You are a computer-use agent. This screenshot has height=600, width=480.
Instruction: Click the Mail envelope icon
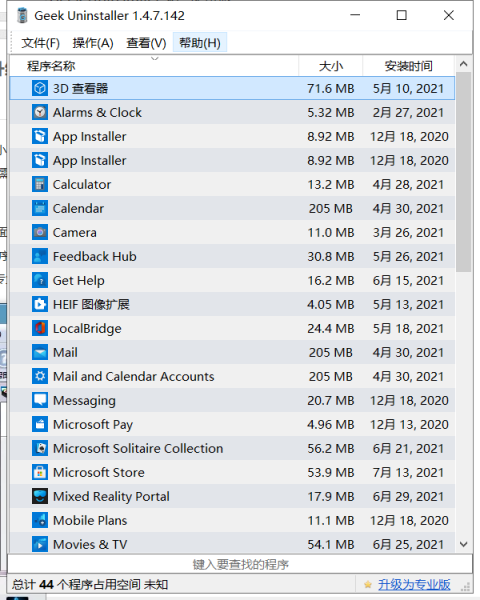pyautogui.click(x=40, y=352)
